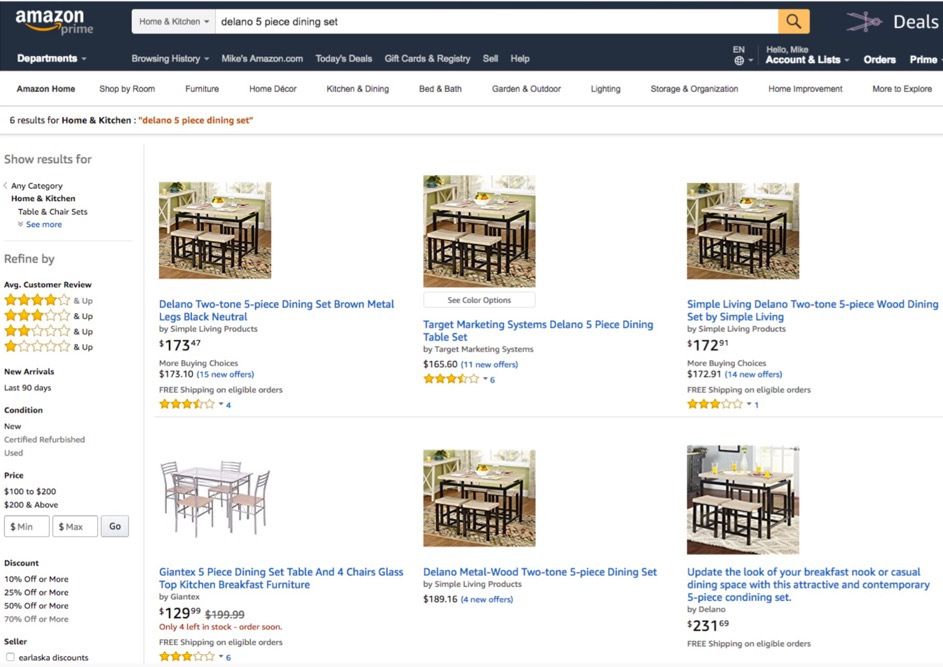
Task: Click the EN globe language icon
Action: tap(739, 60)
